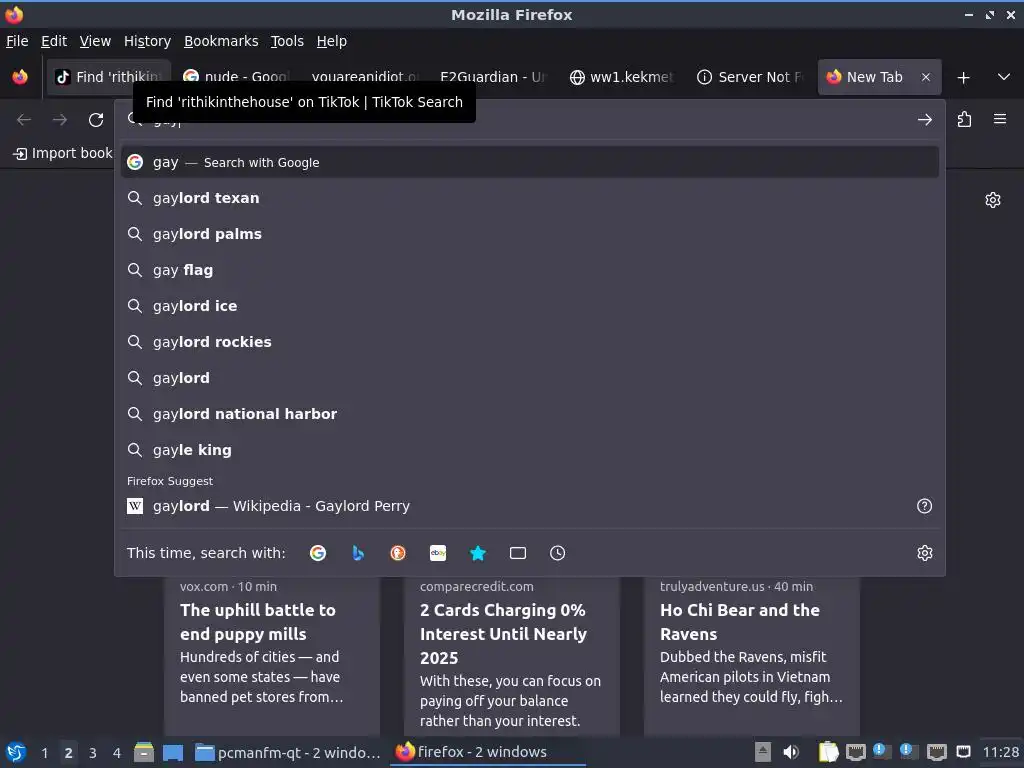The height and width of the screenshot is (768, 1024).
Task: Open the Extensions puzzle icon
Action: click(x=964, y=120)
